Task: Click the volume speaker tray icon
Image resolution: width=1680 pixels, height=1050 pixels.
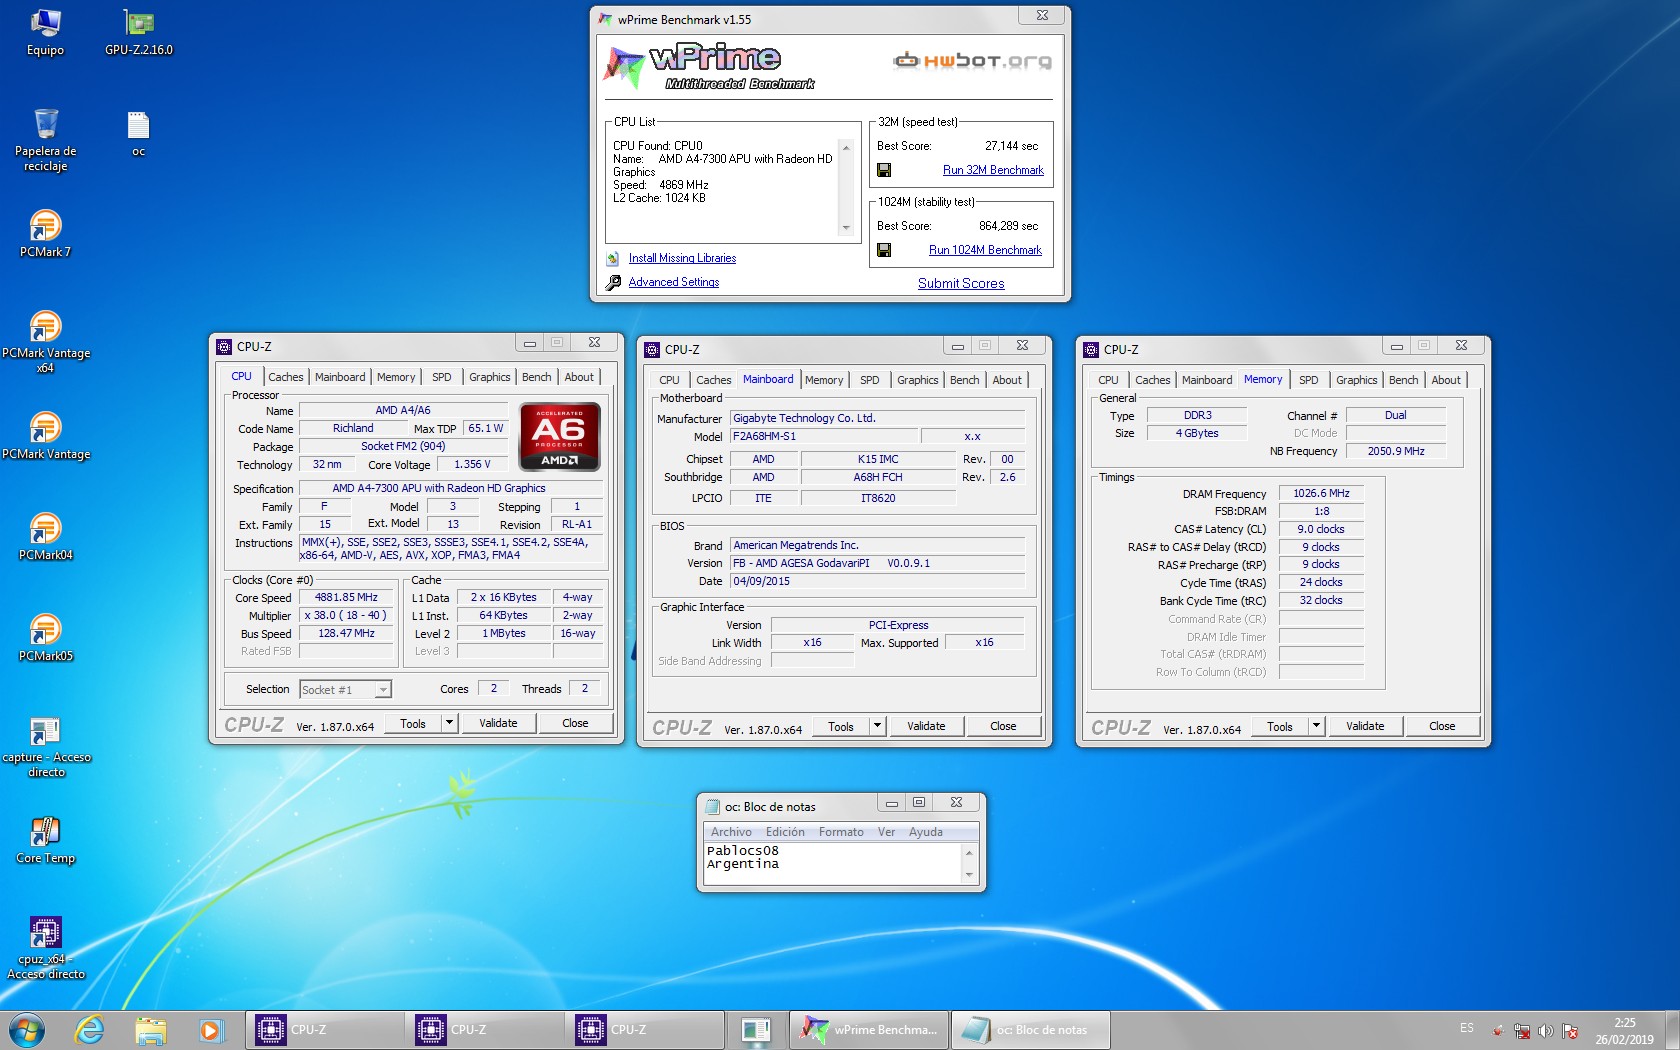Action: pos(1545,1031)
